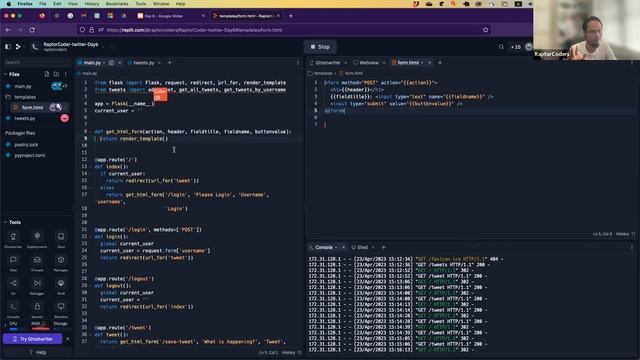Viewport: 640px width, 360px height.
Task: Click the red remove badge beside tweets.py
Action: (x=64, y=118)
